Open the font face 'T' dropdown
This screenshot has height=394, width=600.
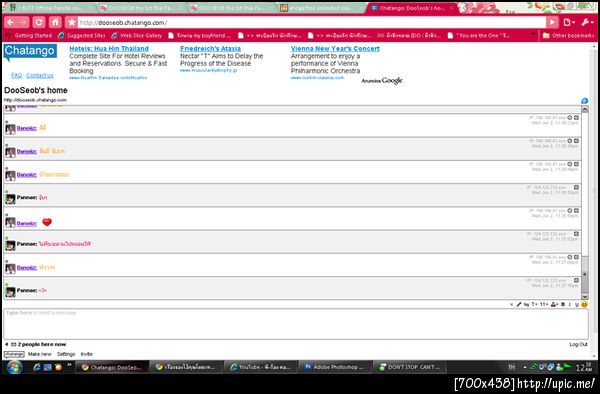pos(535,304)
